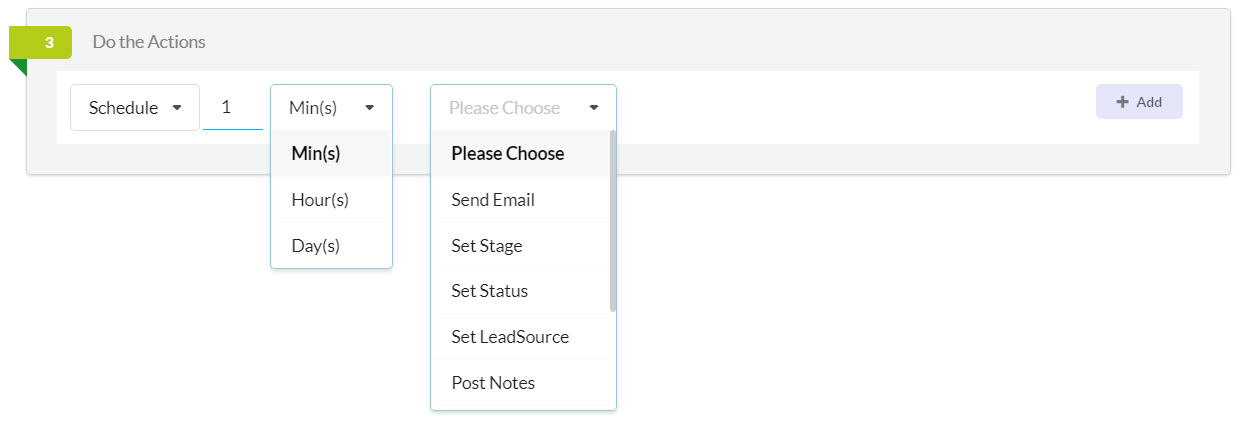Image resolution: width=1242 pixels, height=425 pixels.
Task: Click the schedule number input field
Action: 233,107
